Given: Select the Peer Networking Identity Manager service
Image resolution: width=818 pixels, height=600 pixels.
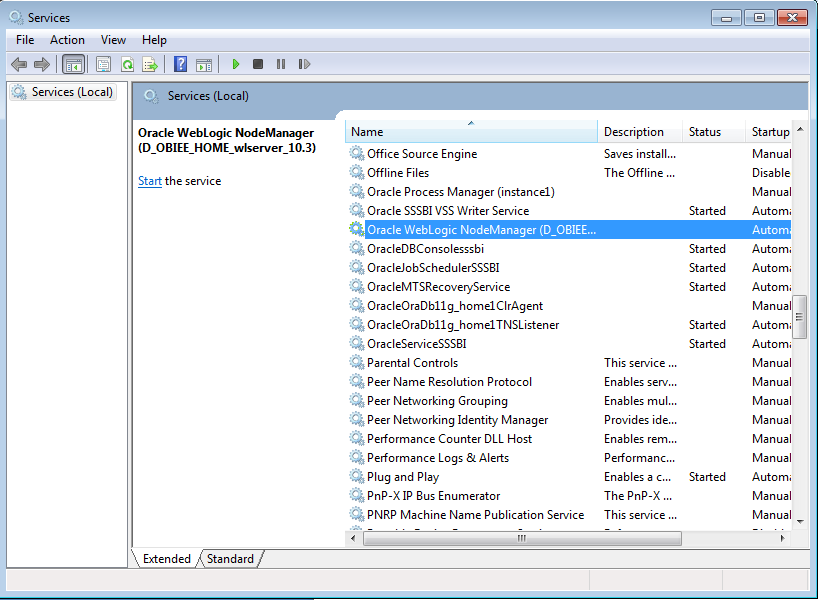Looking at the screenshot, I should [x=458, y=419].
